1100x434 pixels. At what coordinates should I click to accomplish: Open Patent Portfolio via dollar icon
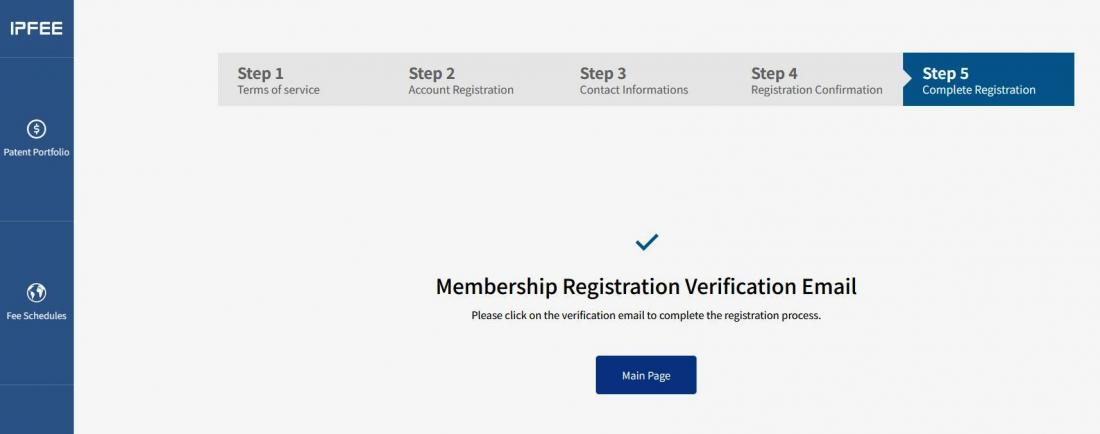coord(36,129)
